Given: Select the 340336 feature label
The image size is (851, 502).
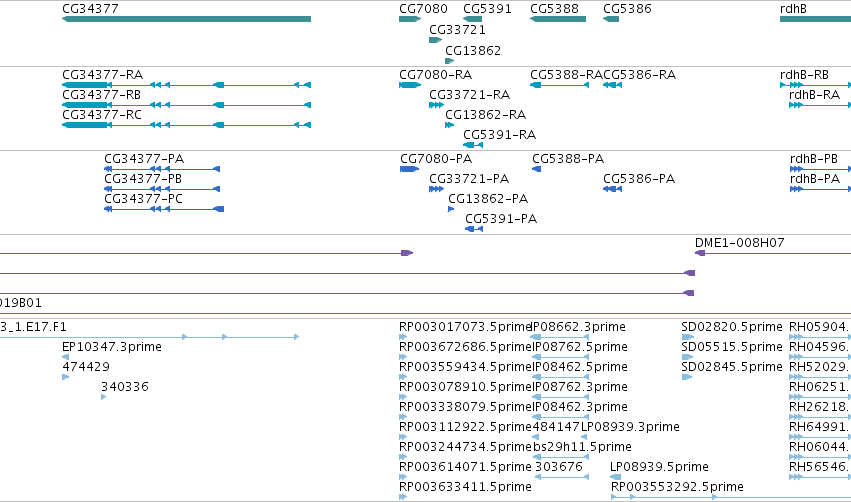Looking at the screenshot, I should 125,387.
